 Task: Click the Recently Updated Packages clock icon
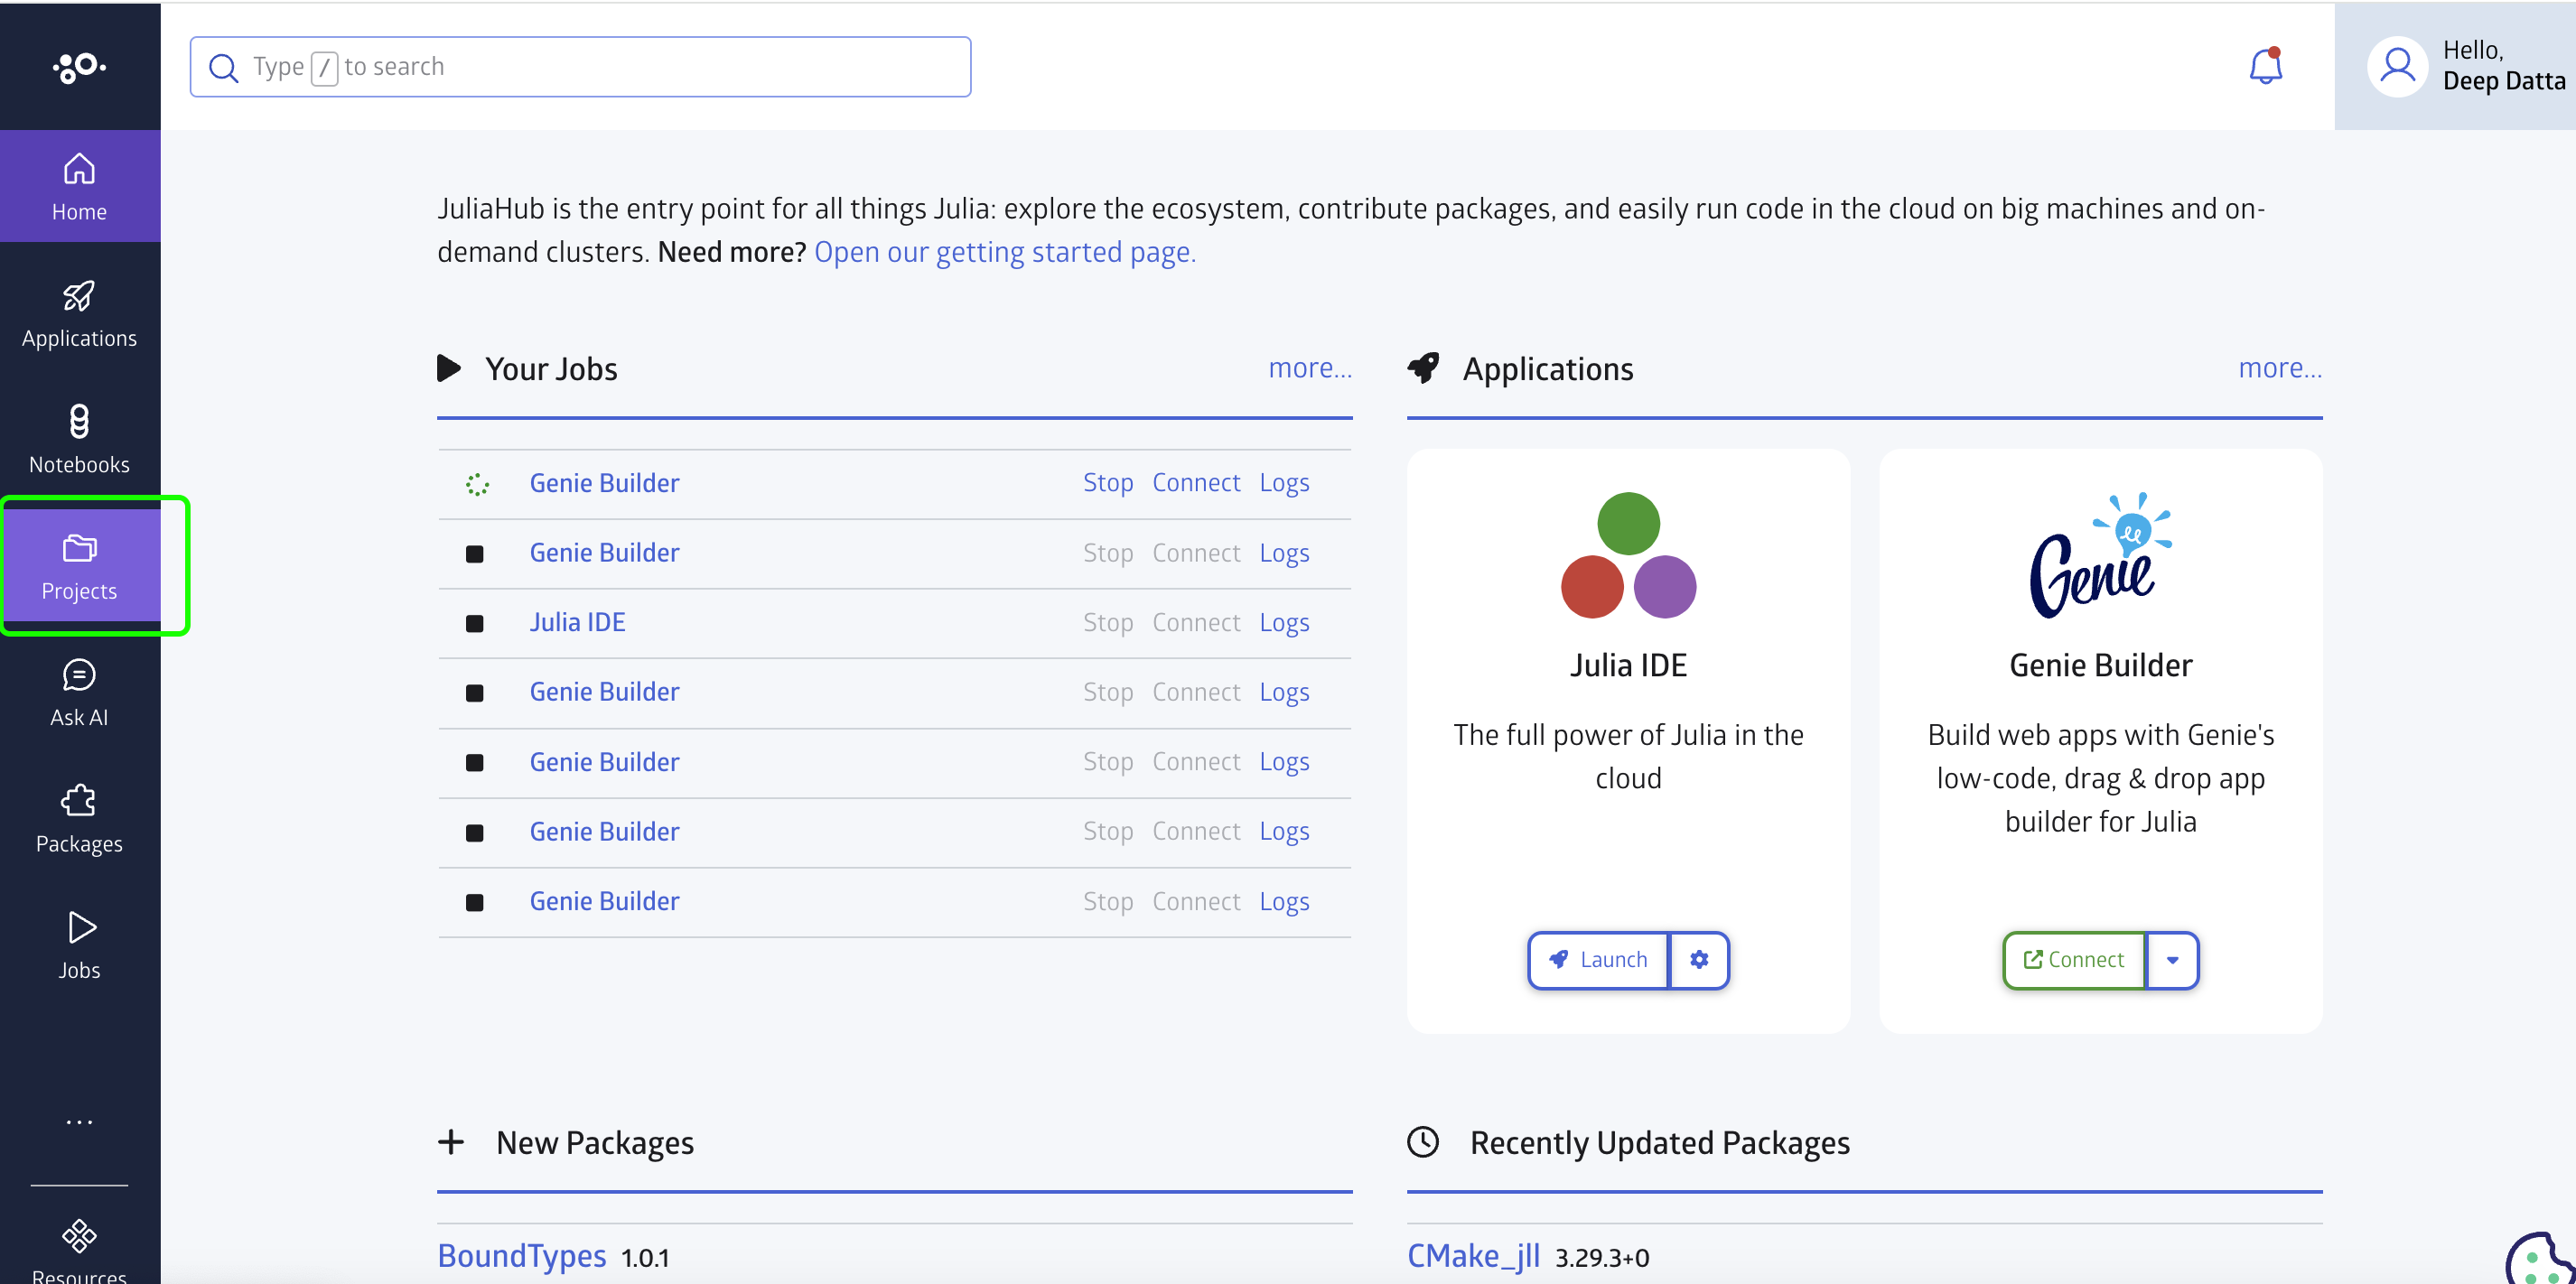click(1423, 1142)
